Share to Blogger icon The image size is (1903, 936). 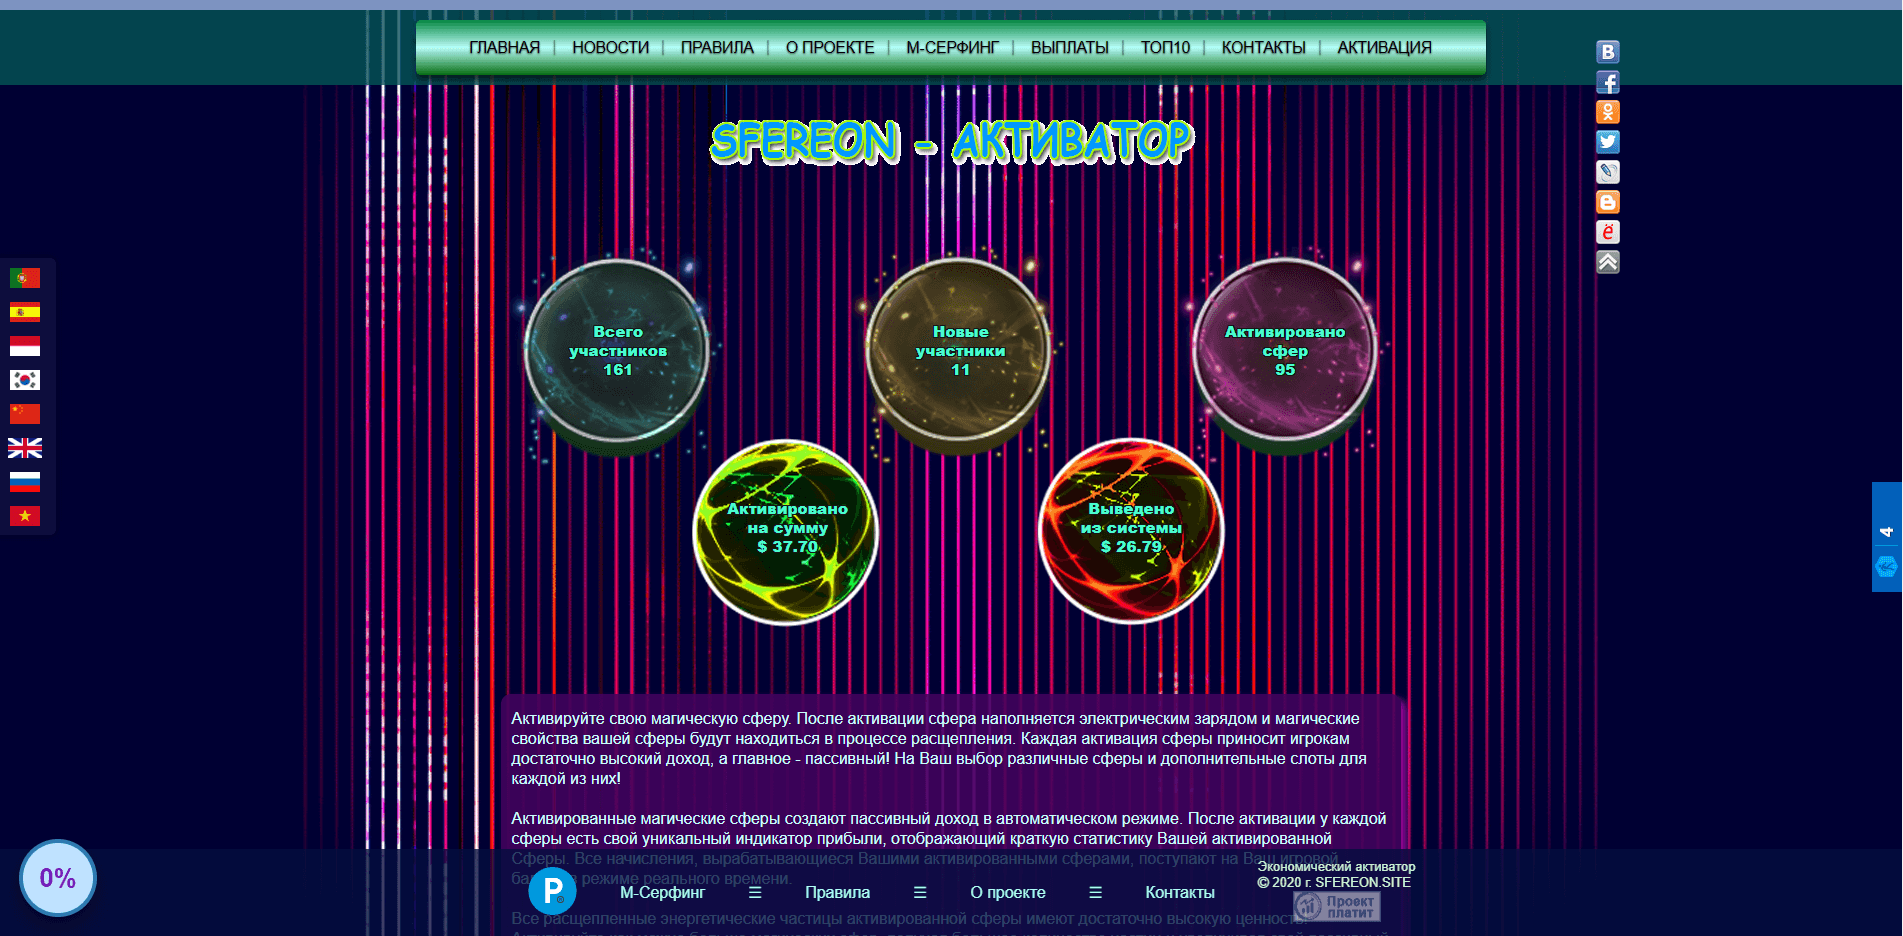(x=1607, y=202)
